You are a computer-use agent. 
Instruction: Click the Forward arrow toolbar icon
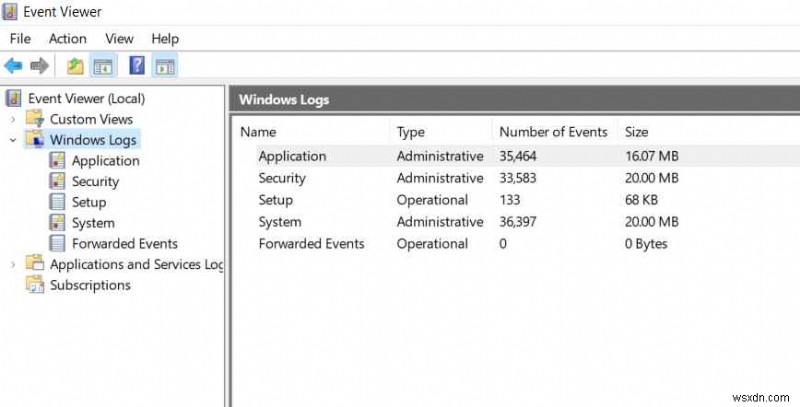[x=39, y=66]
